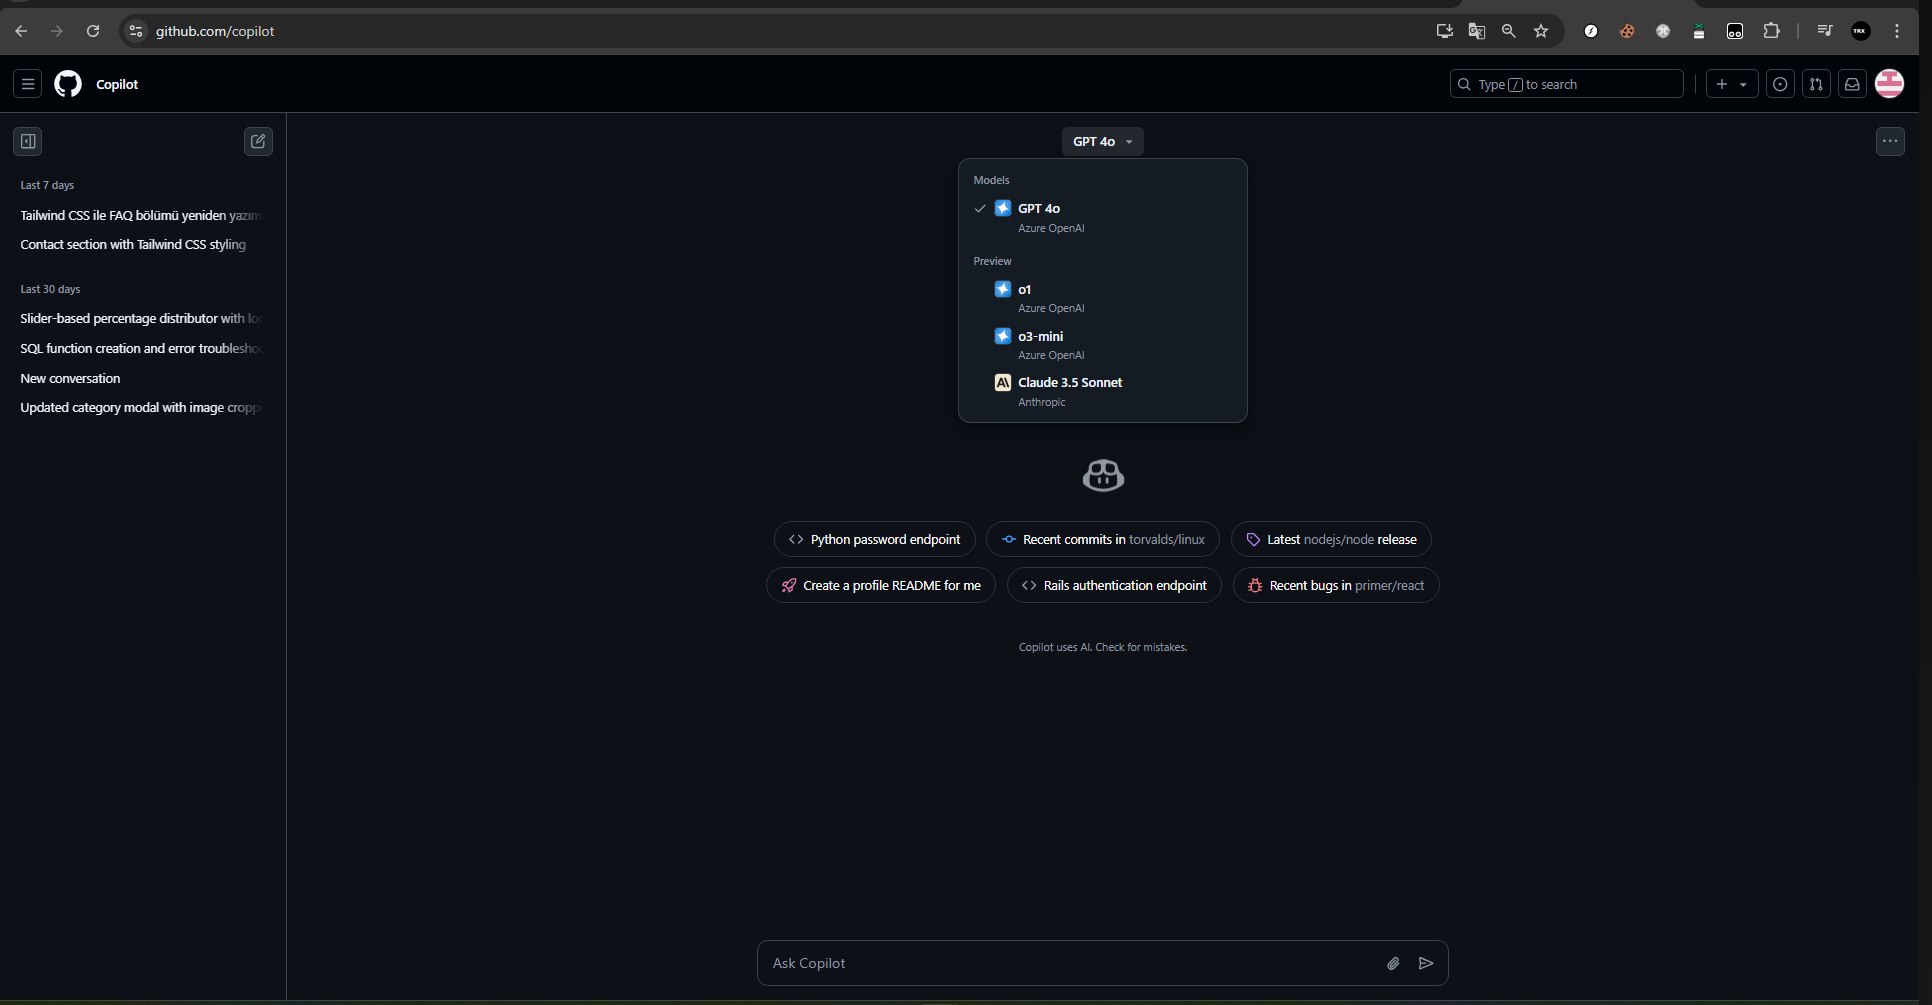Click the Copilot mascot icon in the center
This screenshot has width=1932, height=1005.
coord(1103,476)
